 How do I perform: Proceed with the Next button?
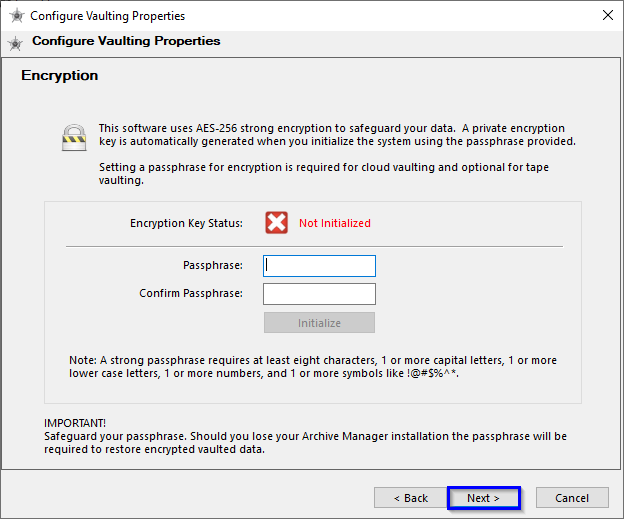pos(483,498)
